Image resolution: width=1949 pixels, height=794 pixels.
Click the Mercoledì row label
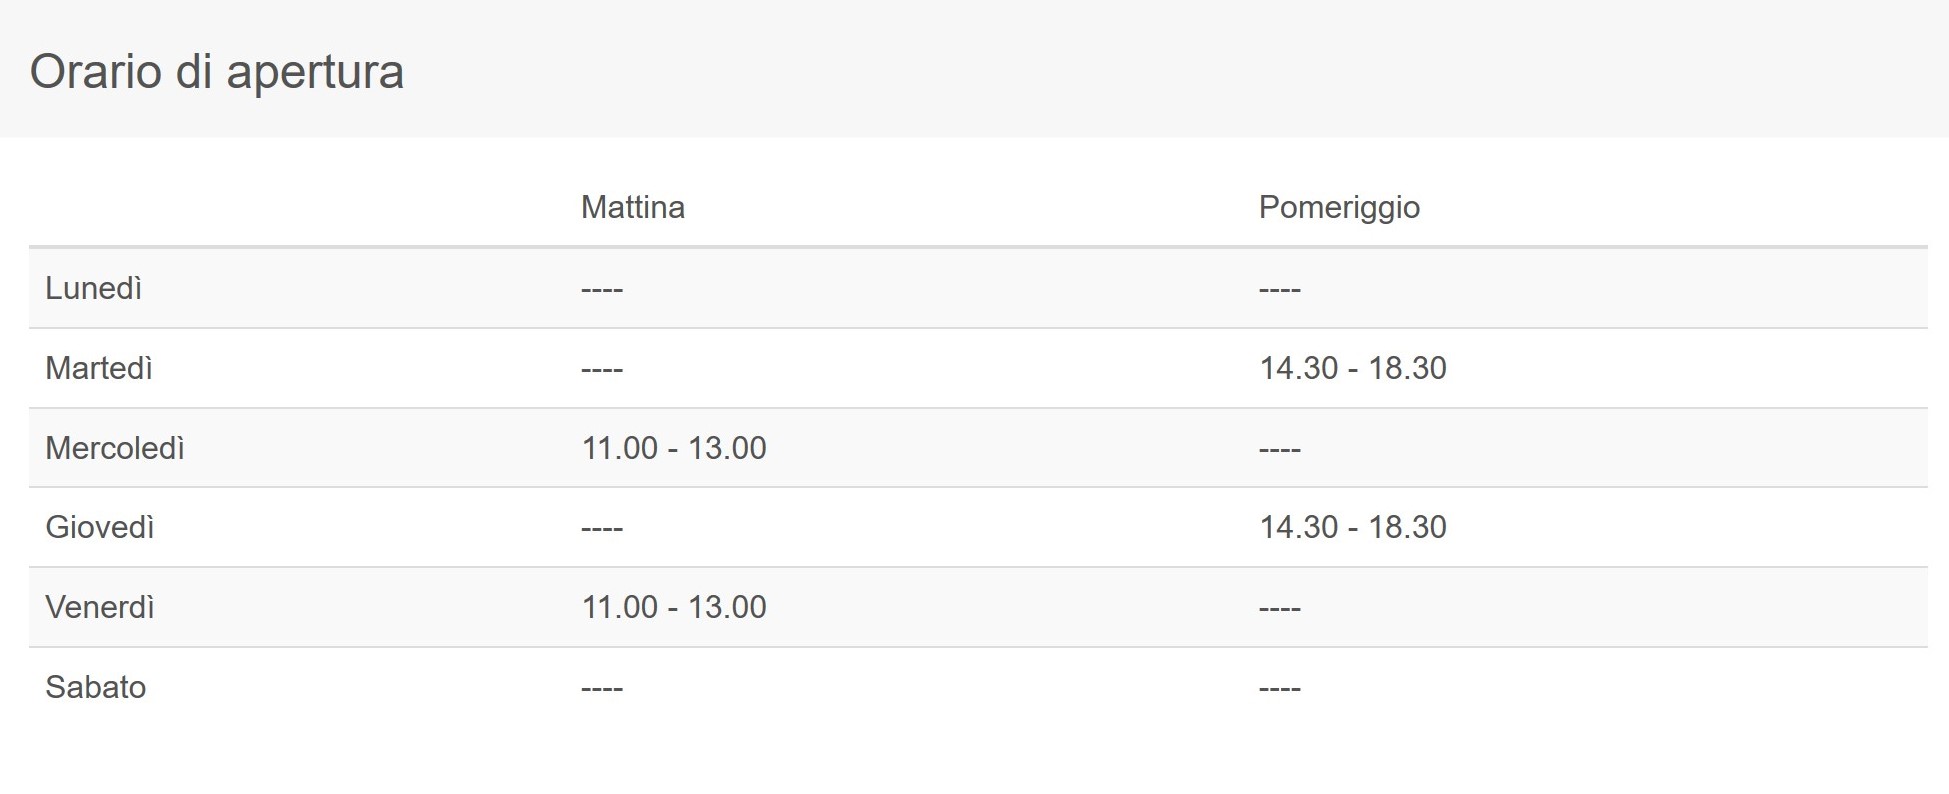(115, 448)
